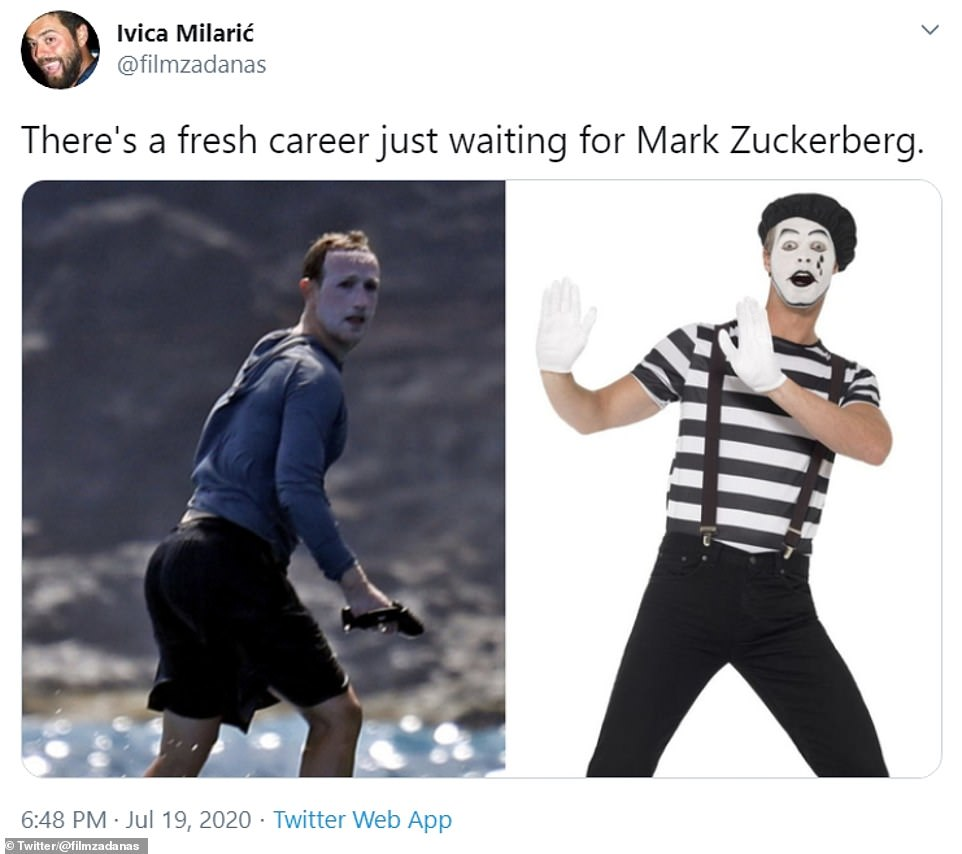Open the left photo on the surfer's blue hoodie
The height and width of the screenshot is (854, 962).
[x=273, y=442]
